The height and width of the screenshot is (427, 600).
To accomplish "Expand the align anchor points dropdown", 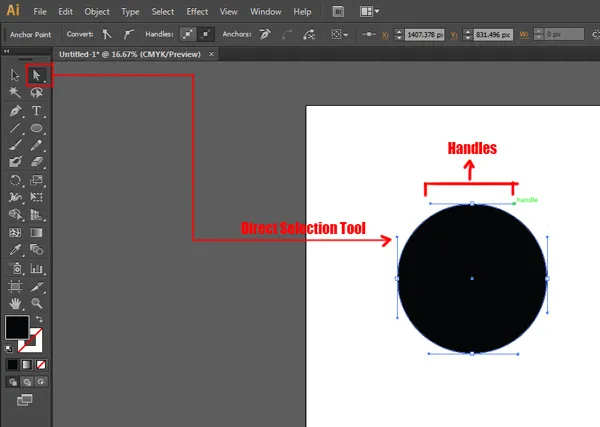I will tap(345, 34).
